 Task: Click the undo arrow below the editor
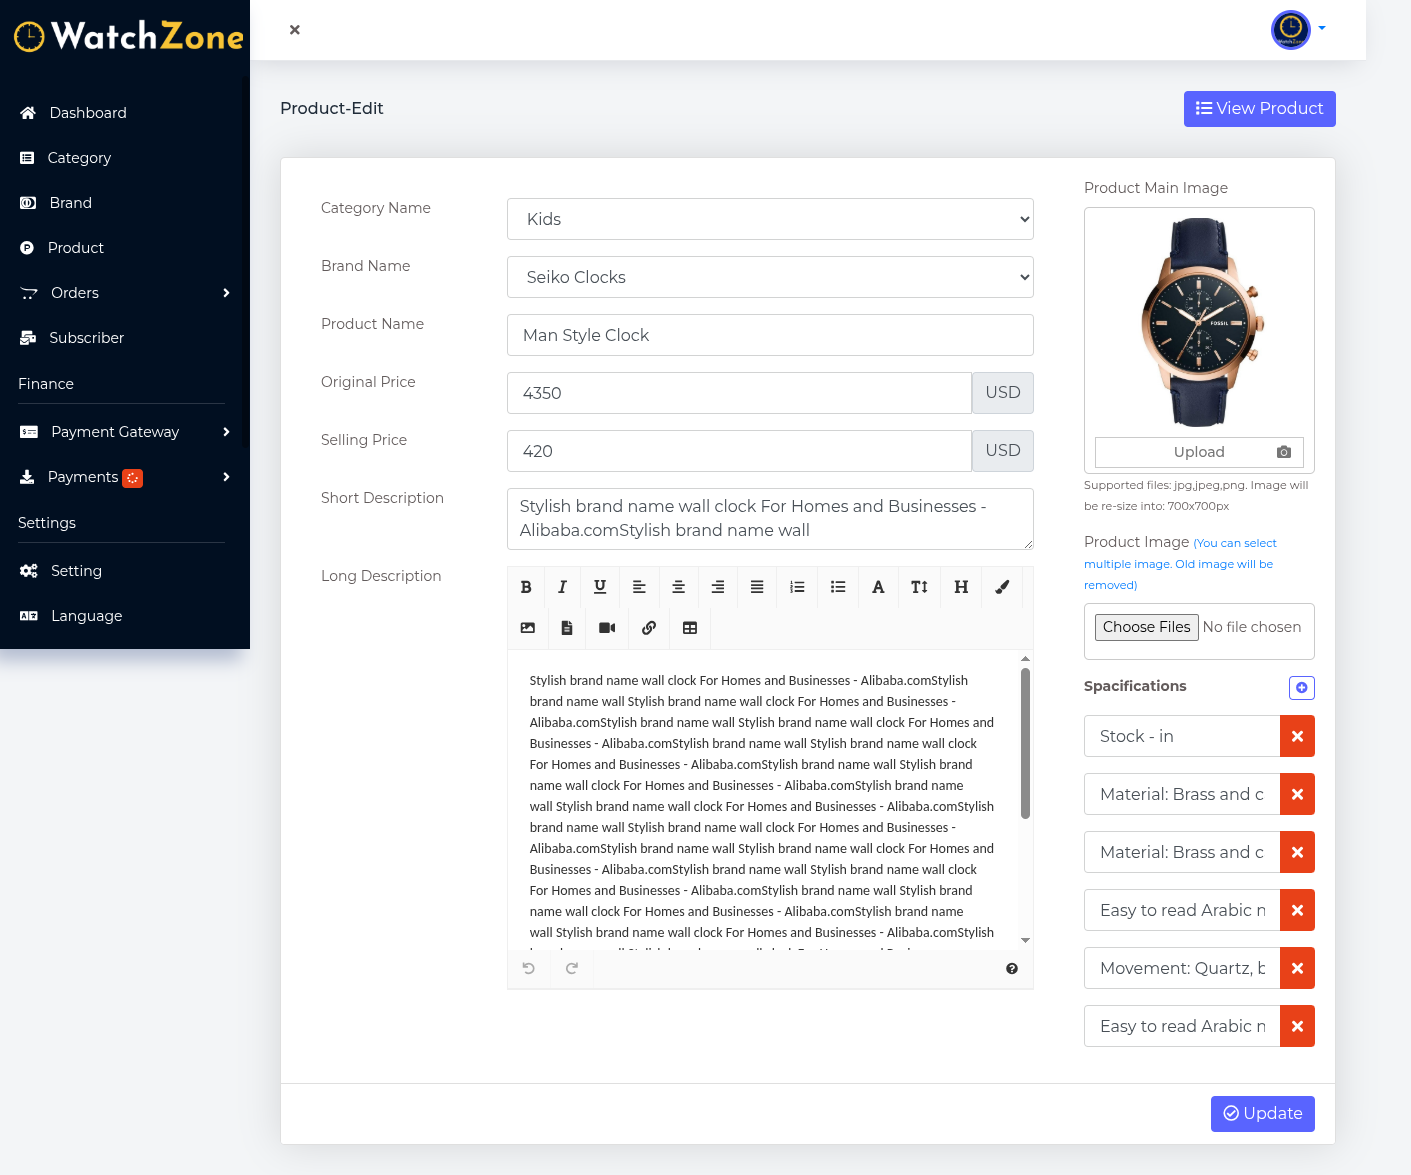[528, 968]
